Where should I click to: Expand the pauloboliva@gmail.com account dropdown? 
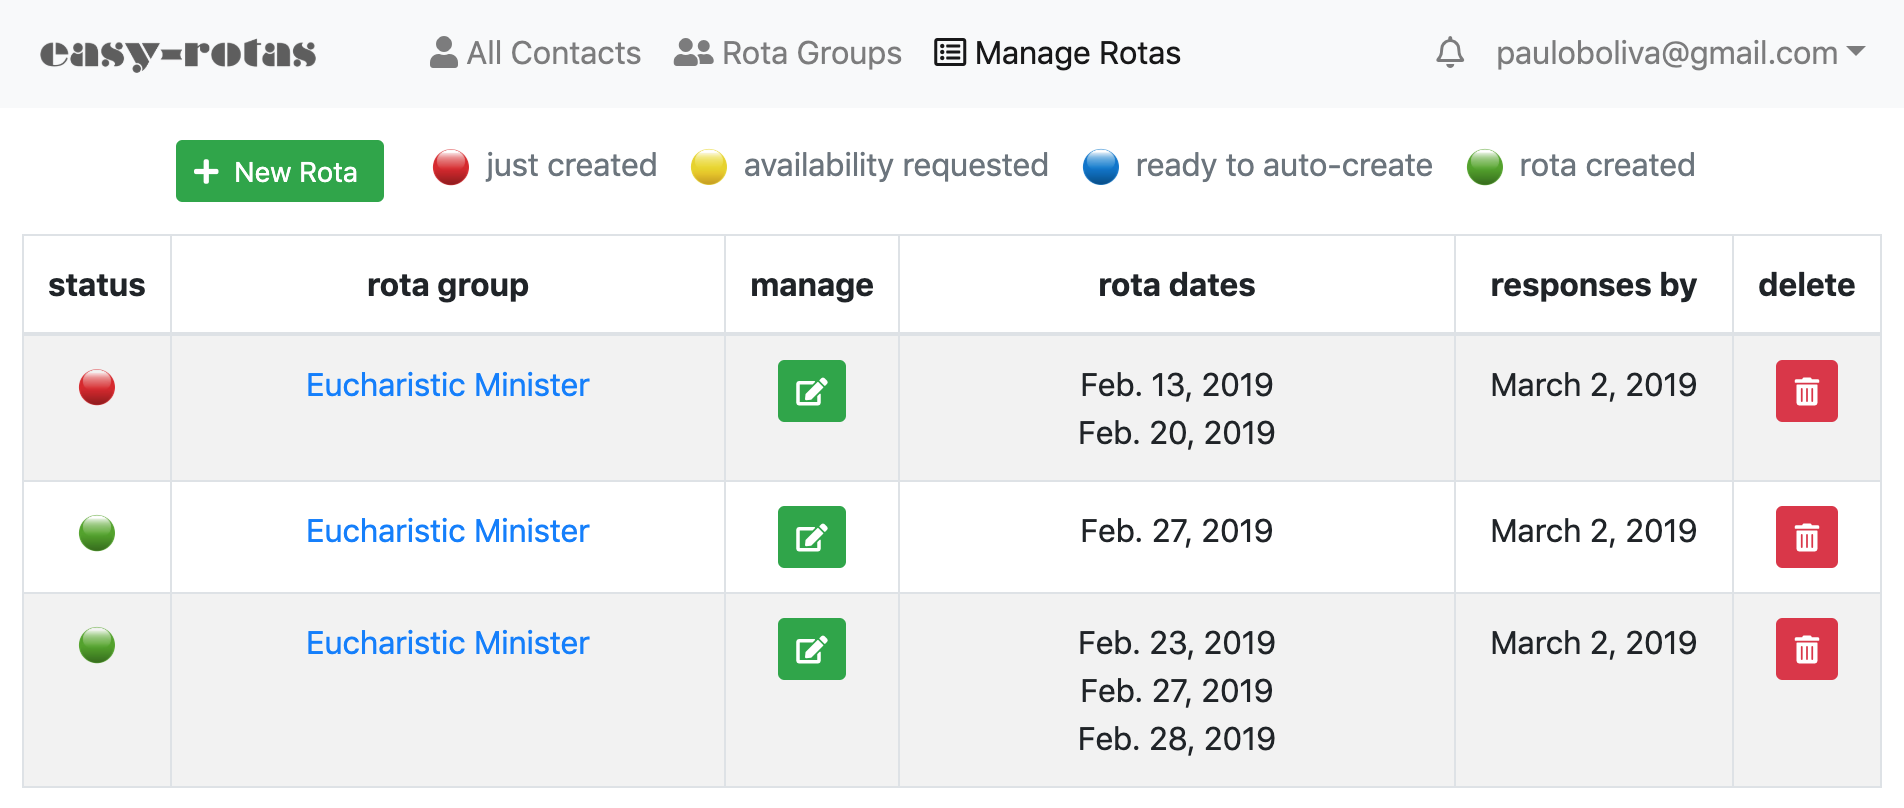point(1680,53)
